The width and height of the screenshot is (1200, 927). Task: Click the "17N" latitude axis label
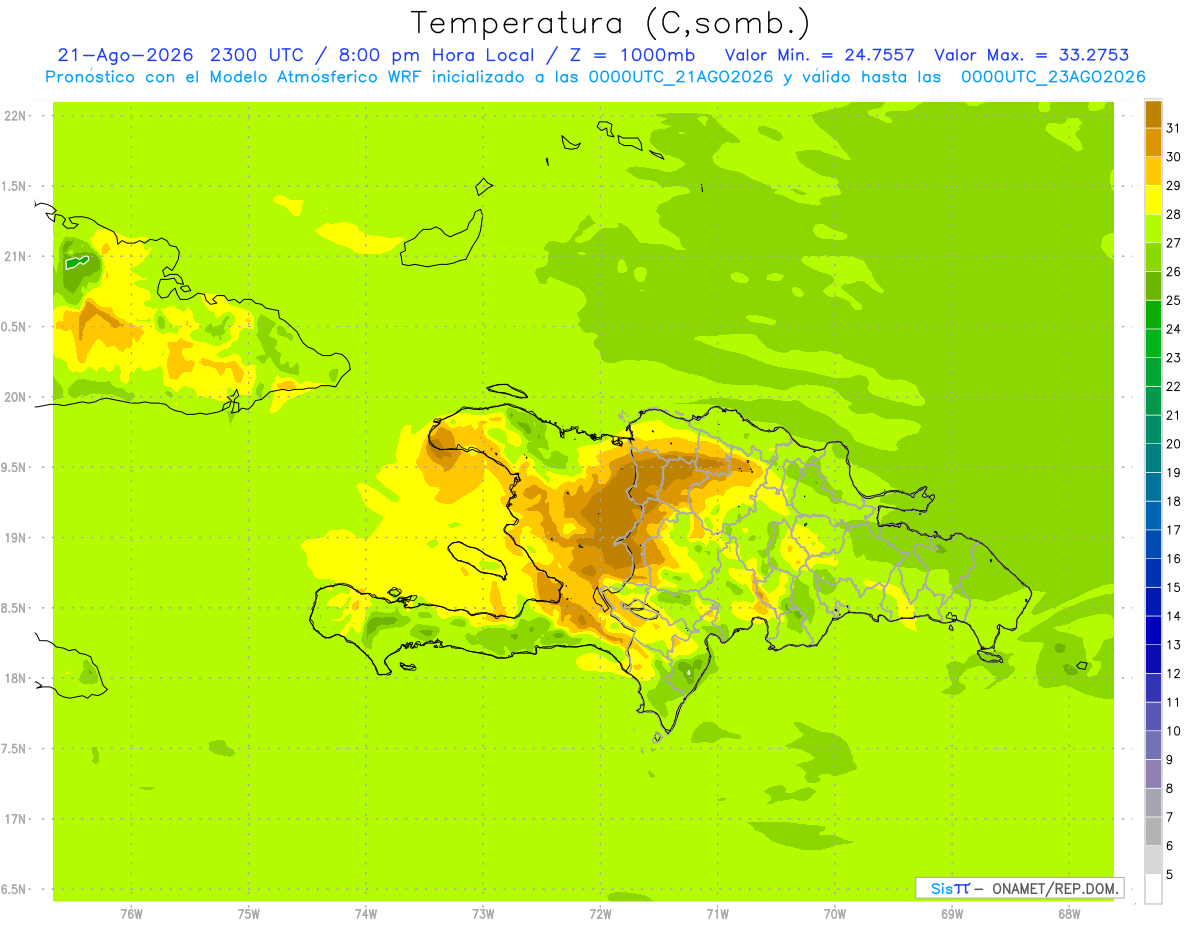(x=14, y=819)
